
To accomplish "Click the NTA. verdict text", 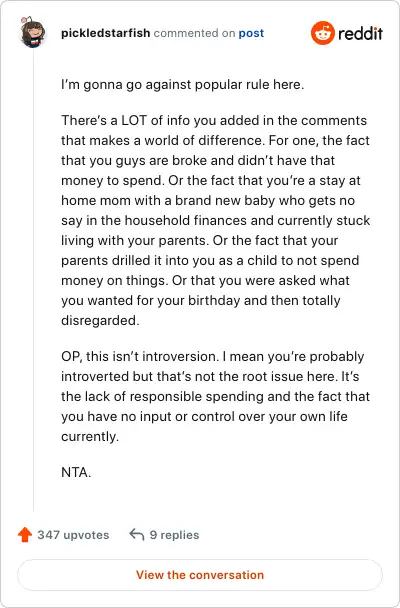I will point(76,472).
